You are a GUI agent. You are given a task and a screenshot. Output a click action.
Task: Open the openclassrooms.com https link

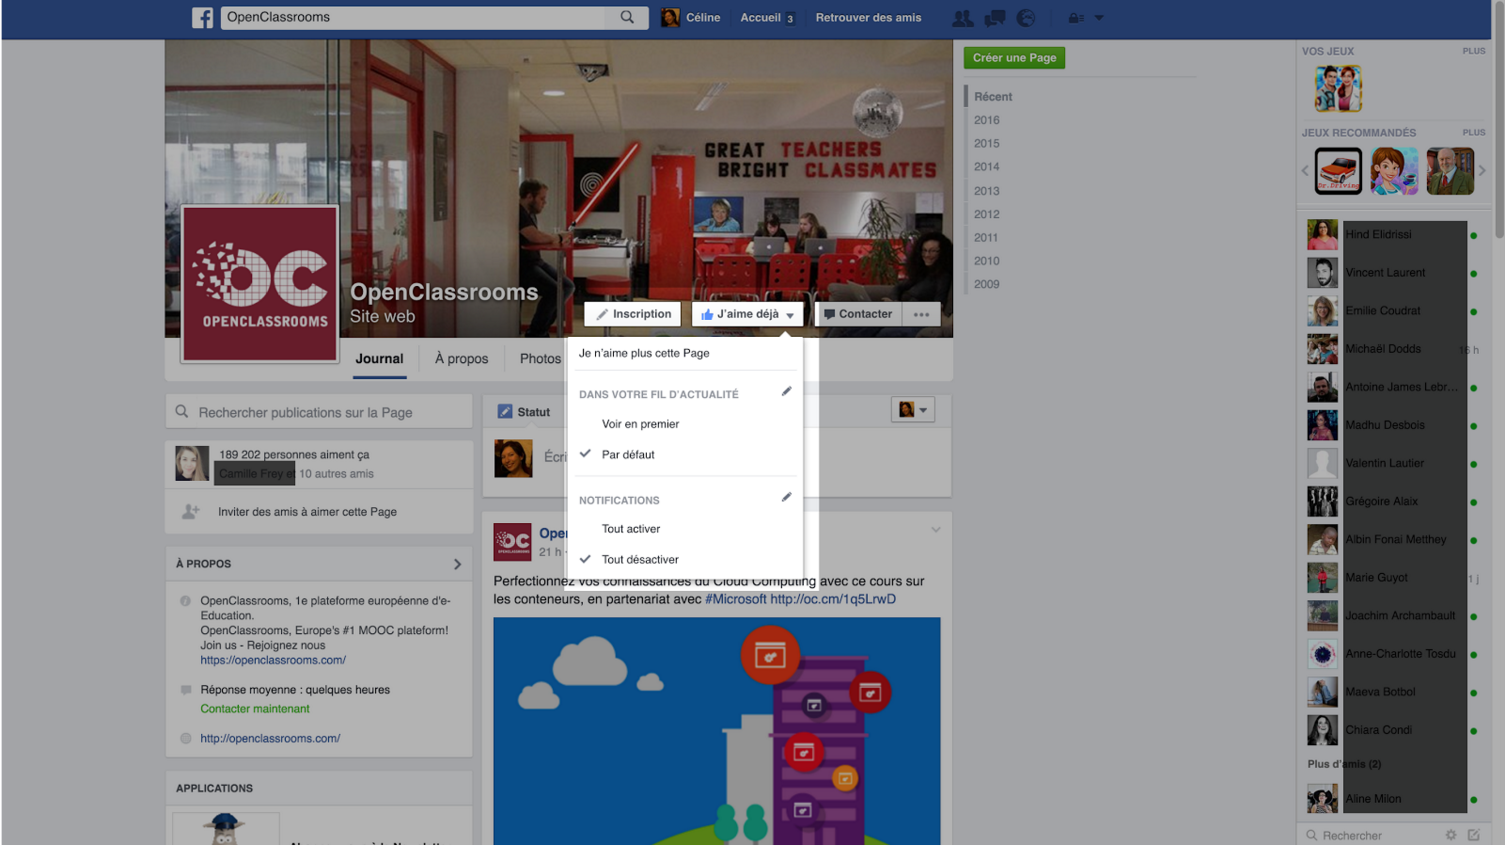click(273, 660)
